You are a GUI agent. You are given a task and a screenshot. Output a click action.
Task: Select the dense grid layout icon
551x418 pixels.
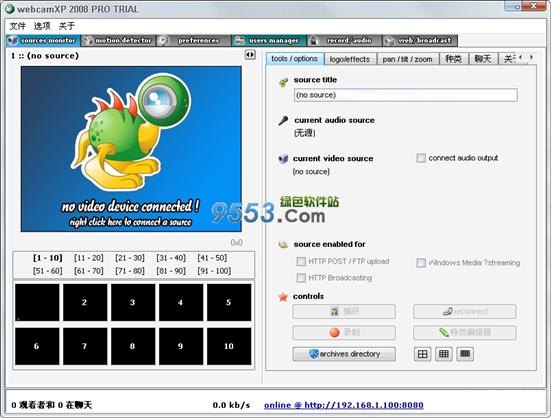[x=444, y=354]
